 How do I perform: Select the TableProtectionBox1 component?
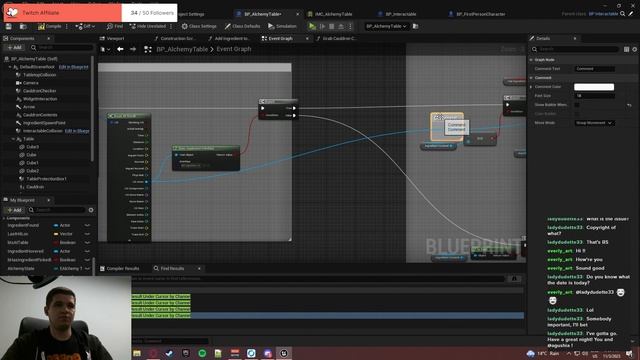(x=47, y=179)
